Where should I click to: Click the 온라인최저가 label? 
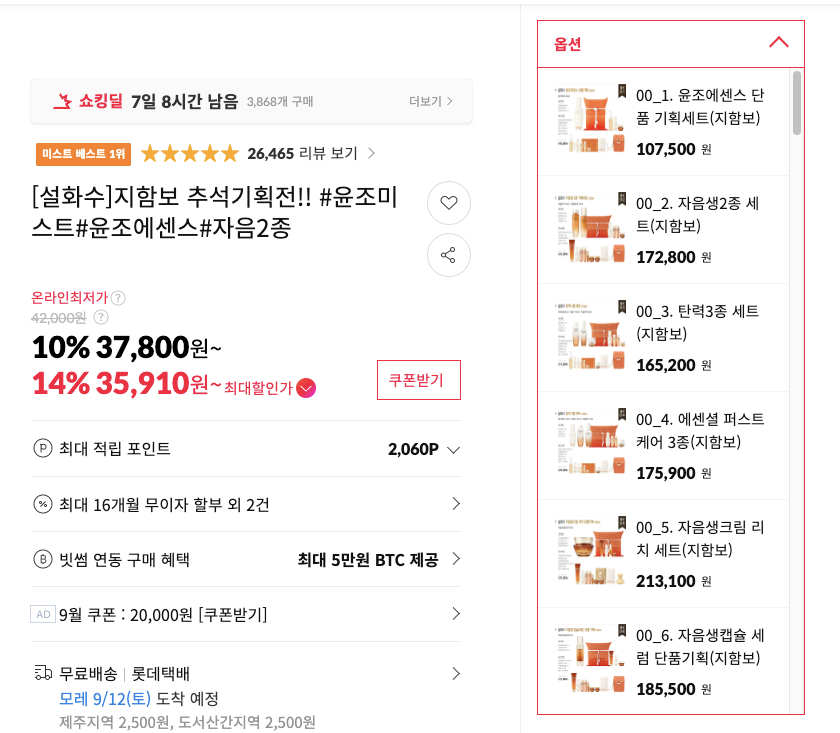tap(70, 297)
